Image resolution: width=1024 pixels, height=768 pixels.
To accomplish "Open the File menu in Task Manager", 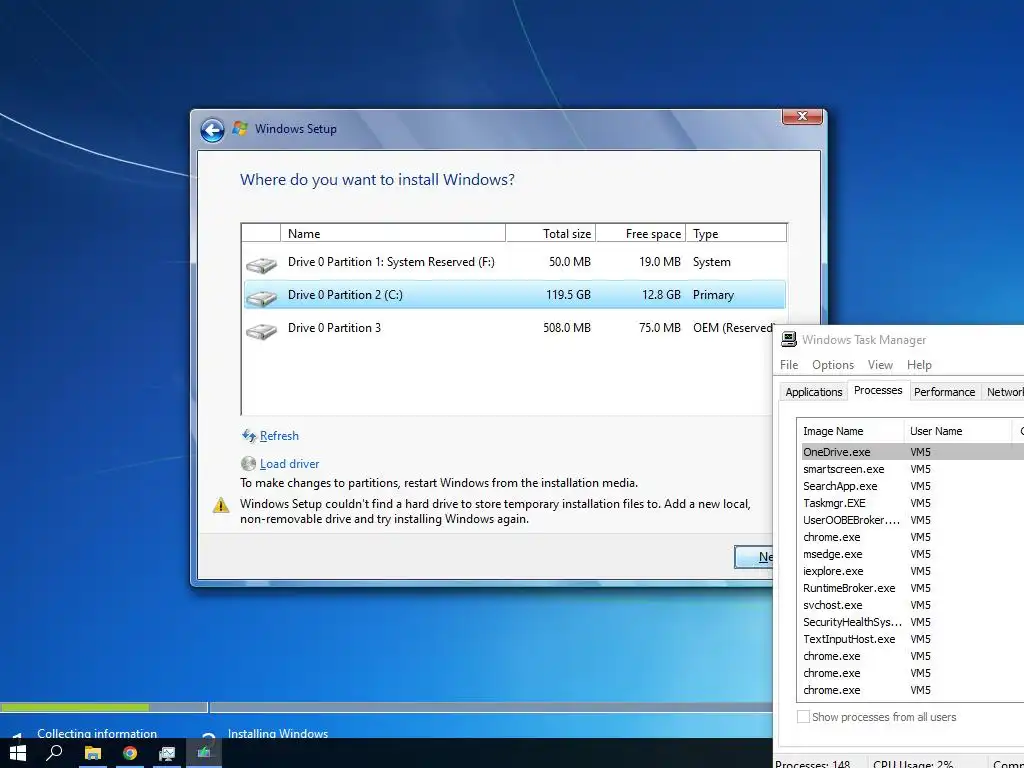I will point(789,364).
